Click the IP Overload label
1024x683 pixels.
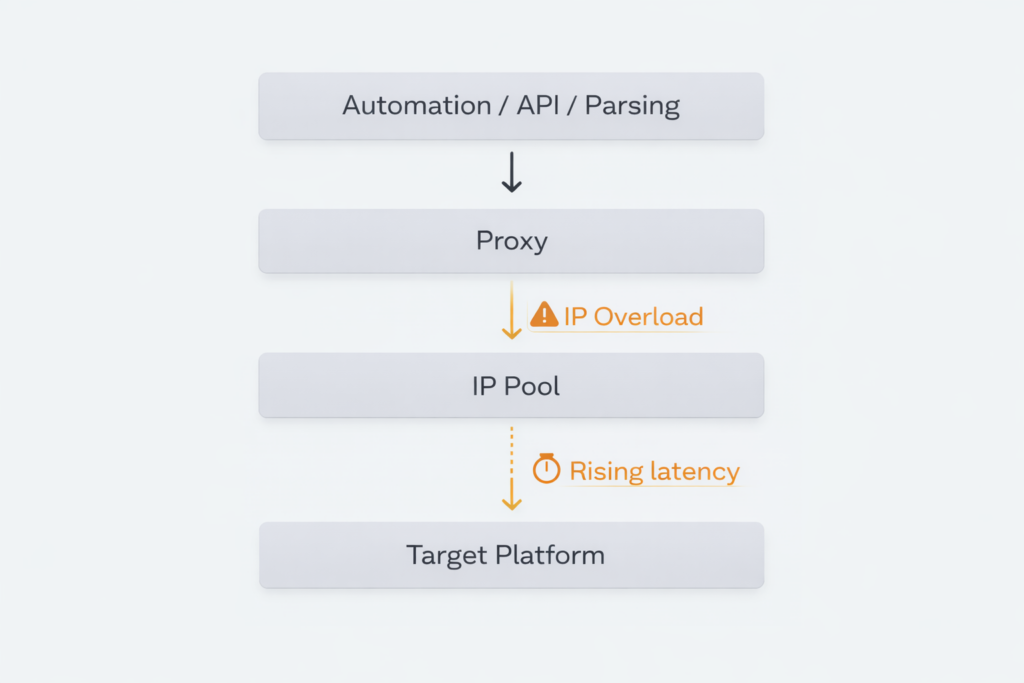click(x=633, y=317)
